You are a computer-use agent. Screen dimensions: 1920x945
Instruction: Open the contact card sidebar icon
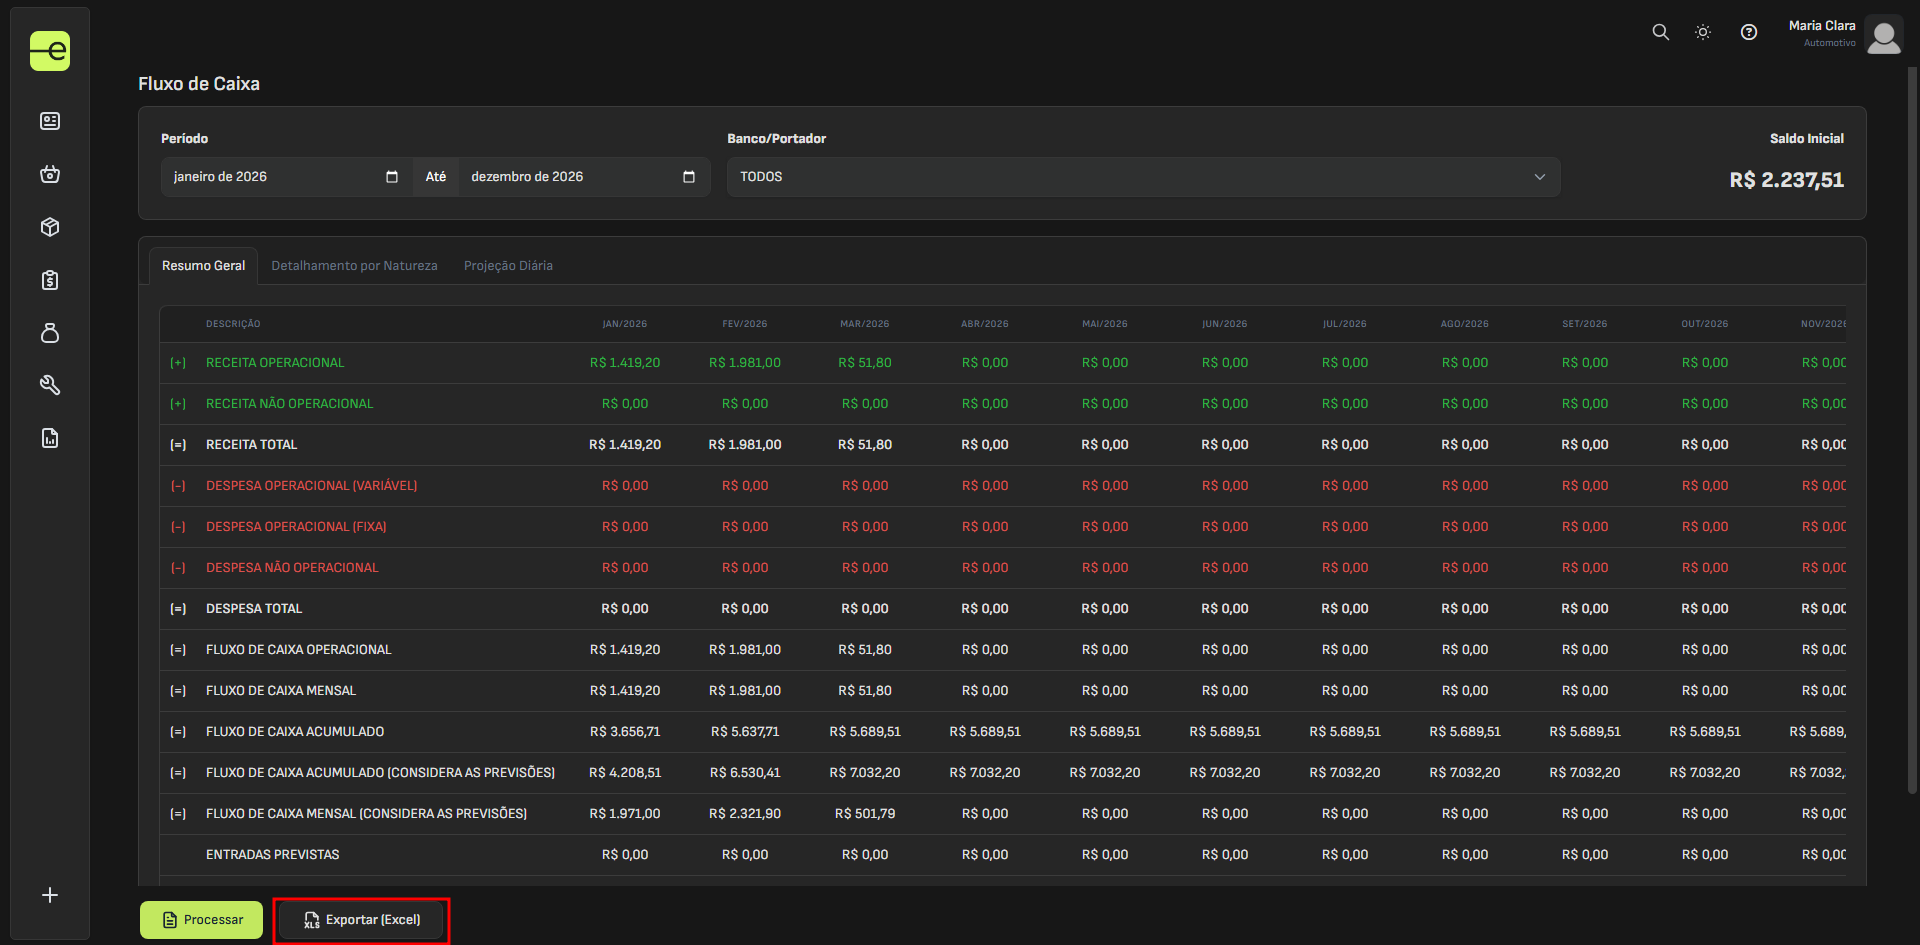50,121
